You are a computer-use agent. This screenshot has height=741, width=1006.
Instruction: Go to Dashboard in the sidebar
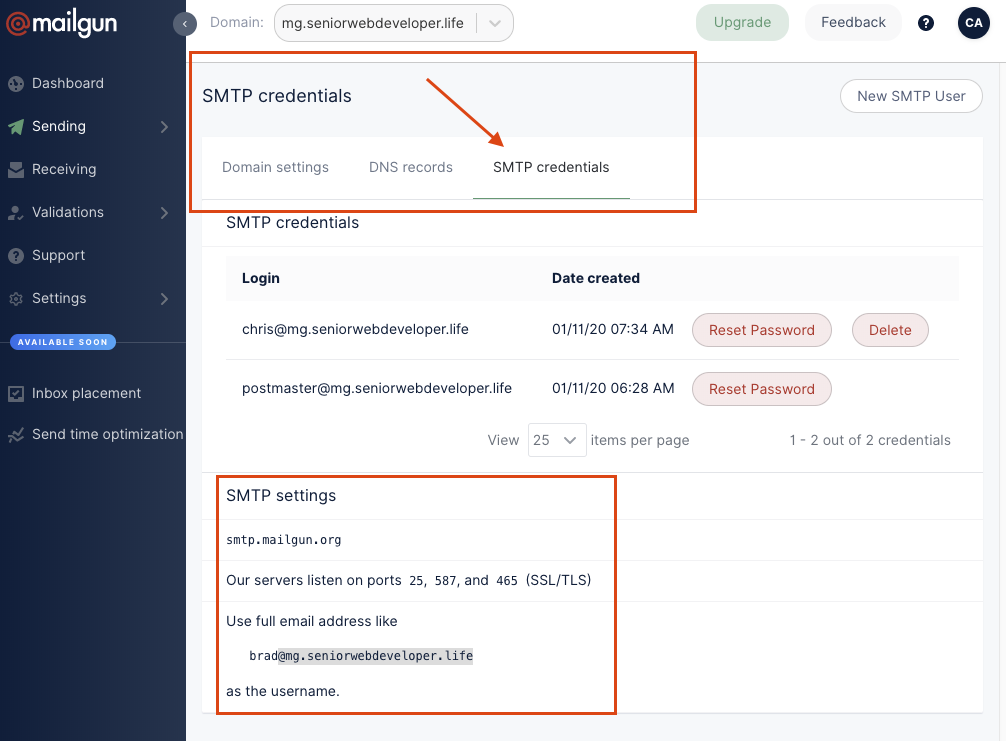(x=67, y=83)
